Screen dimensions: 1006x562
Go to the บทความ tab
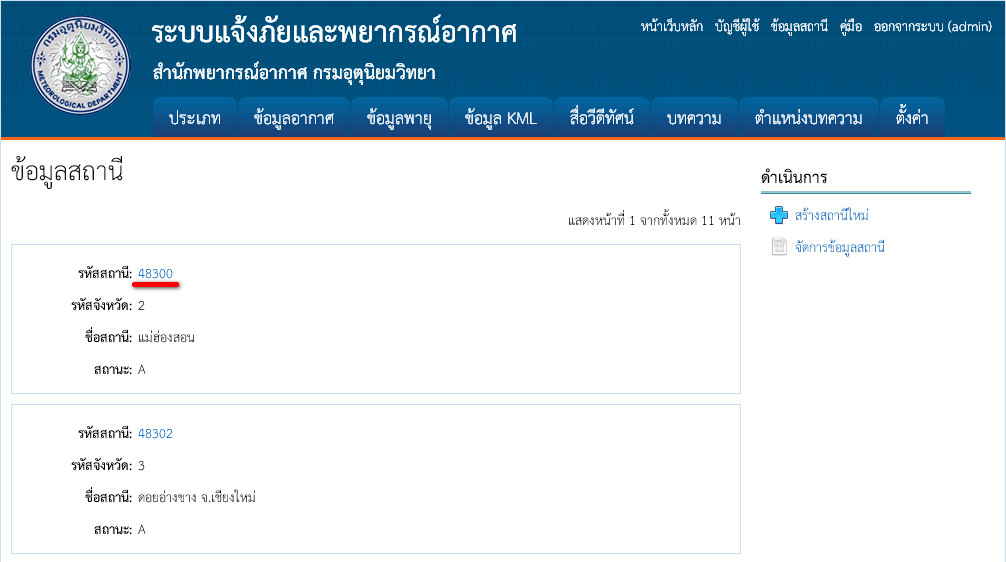(694, 118)
